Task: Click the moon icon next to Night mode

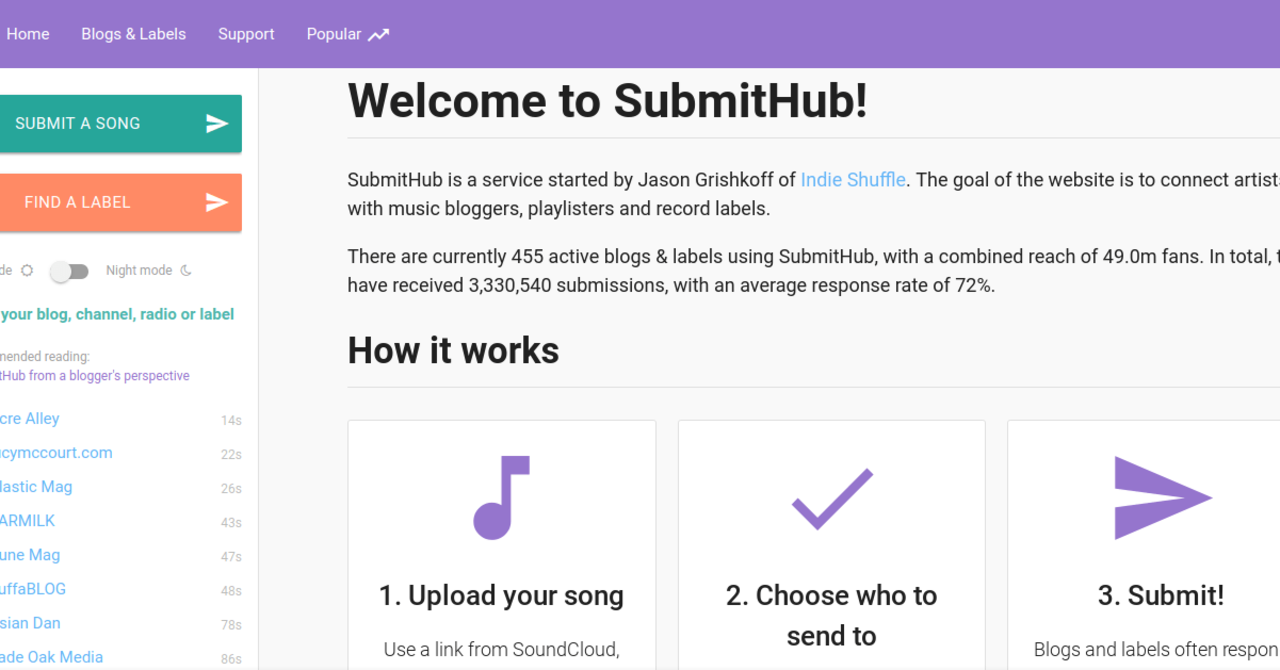Action: click(186, 270)
